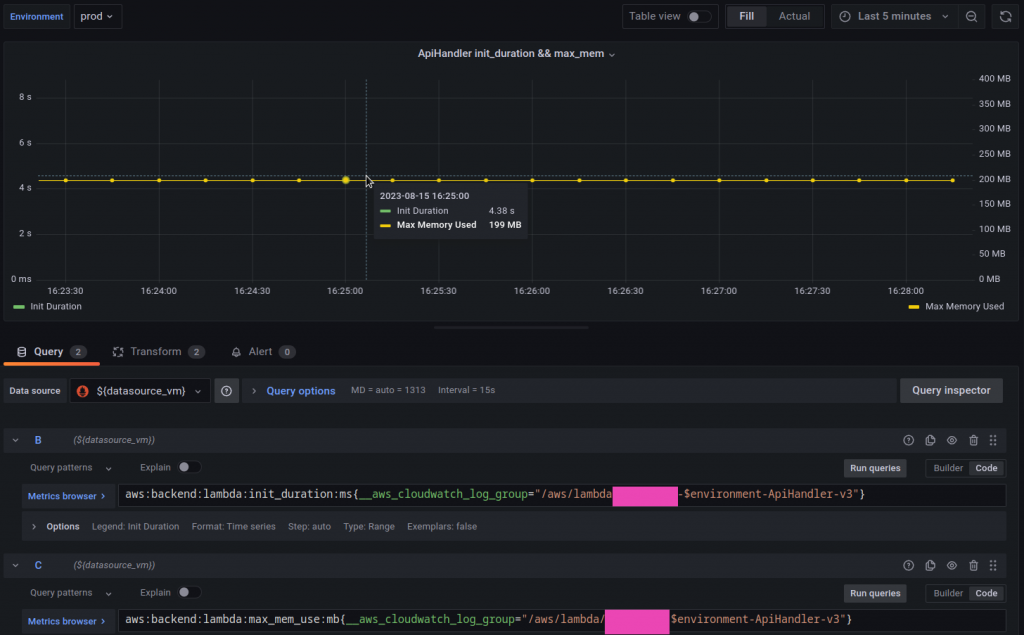Open the Environment prod dropdown
Image resolution: width=1024 pixels, height=635 pixels.
pos(97,16)
